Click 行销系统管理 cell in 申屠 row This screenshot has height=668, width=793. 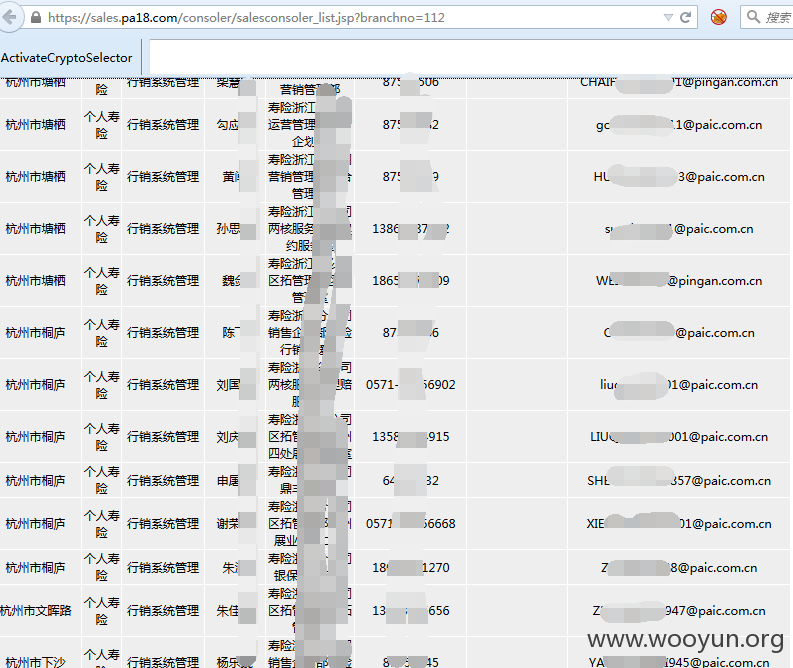click(163, 480)
